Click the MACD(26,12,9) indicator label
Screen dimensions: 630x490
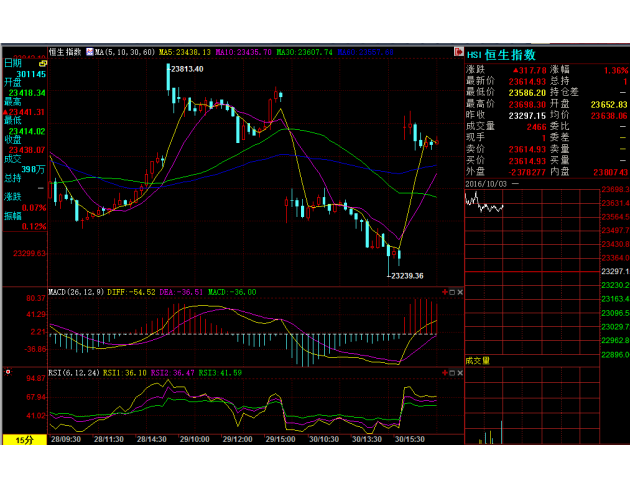(x=76, y=292)
